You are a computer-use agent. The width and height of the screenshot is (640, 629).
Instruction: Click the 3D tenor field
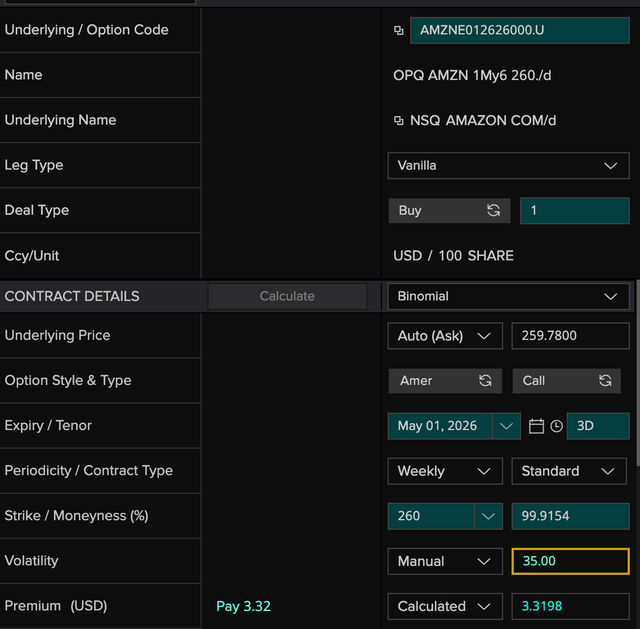598,426
